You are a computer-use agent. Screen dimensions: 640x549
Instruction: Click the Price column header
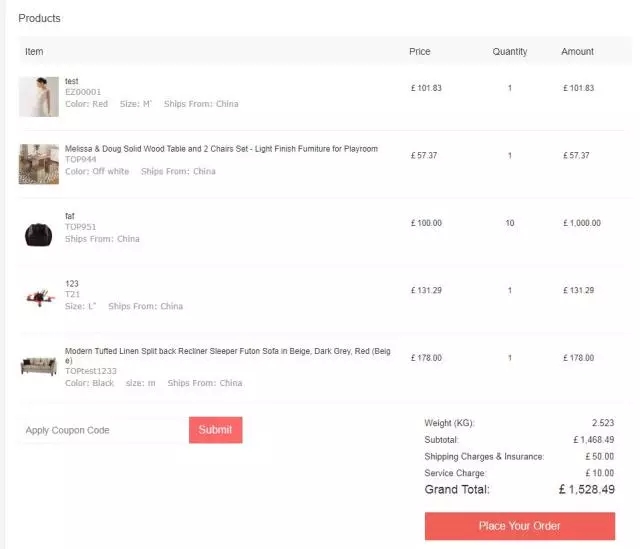[420, 52]
